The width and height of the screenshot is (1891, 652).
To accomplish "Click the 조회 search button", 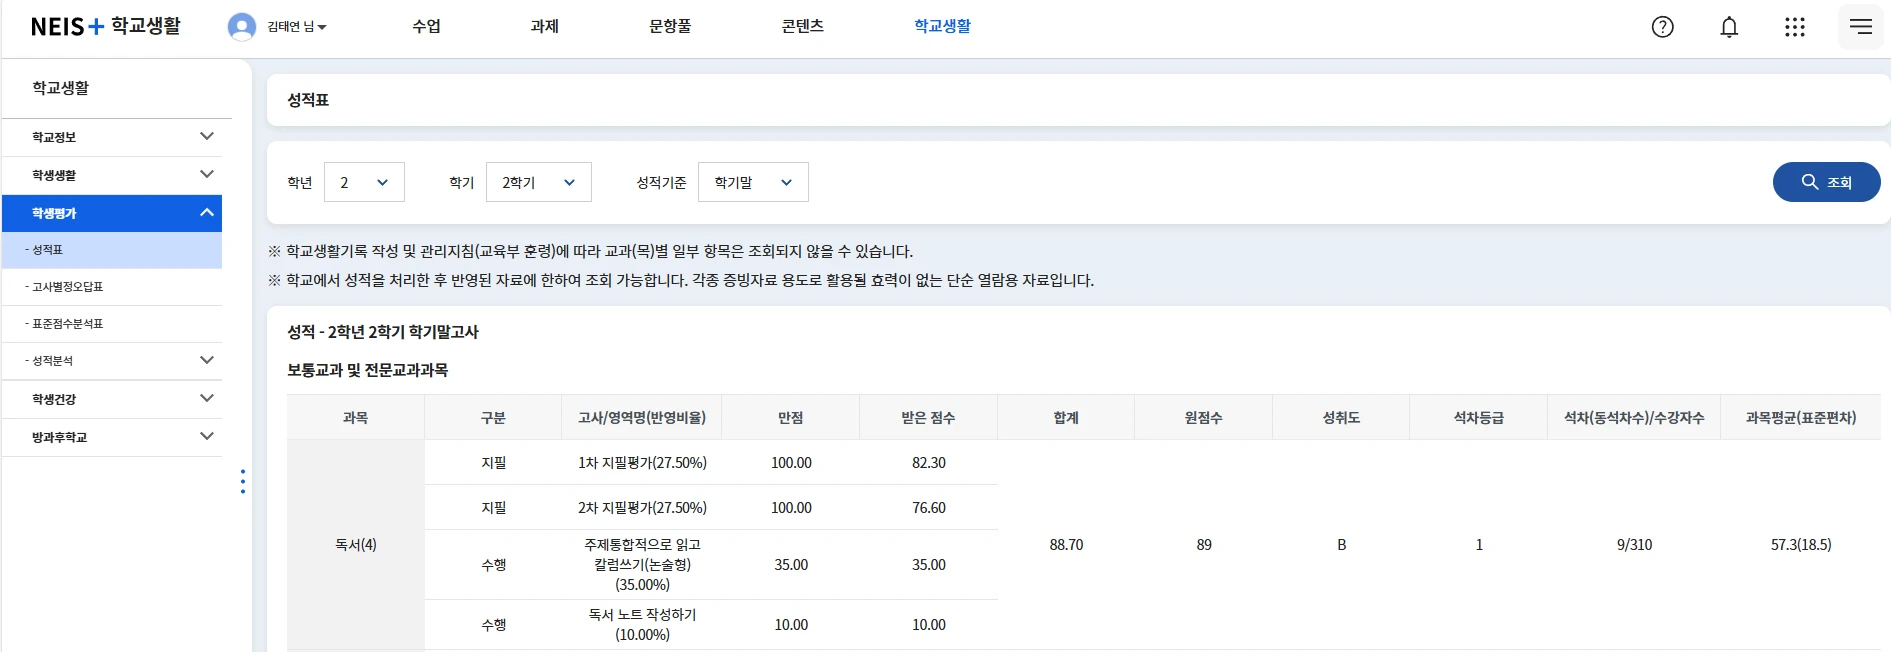I will pos(1826,182).
